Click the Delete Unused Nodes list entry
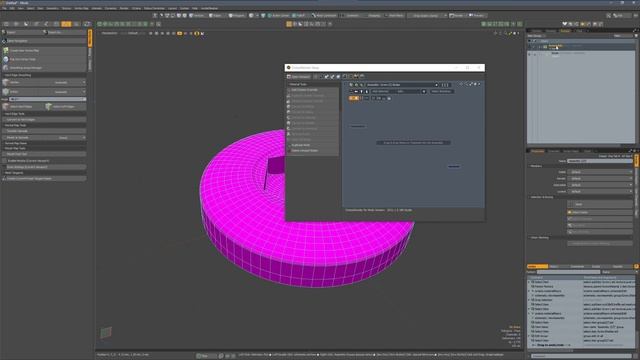The width and height of the screenshot is (640, 360). tap(312, 151)
